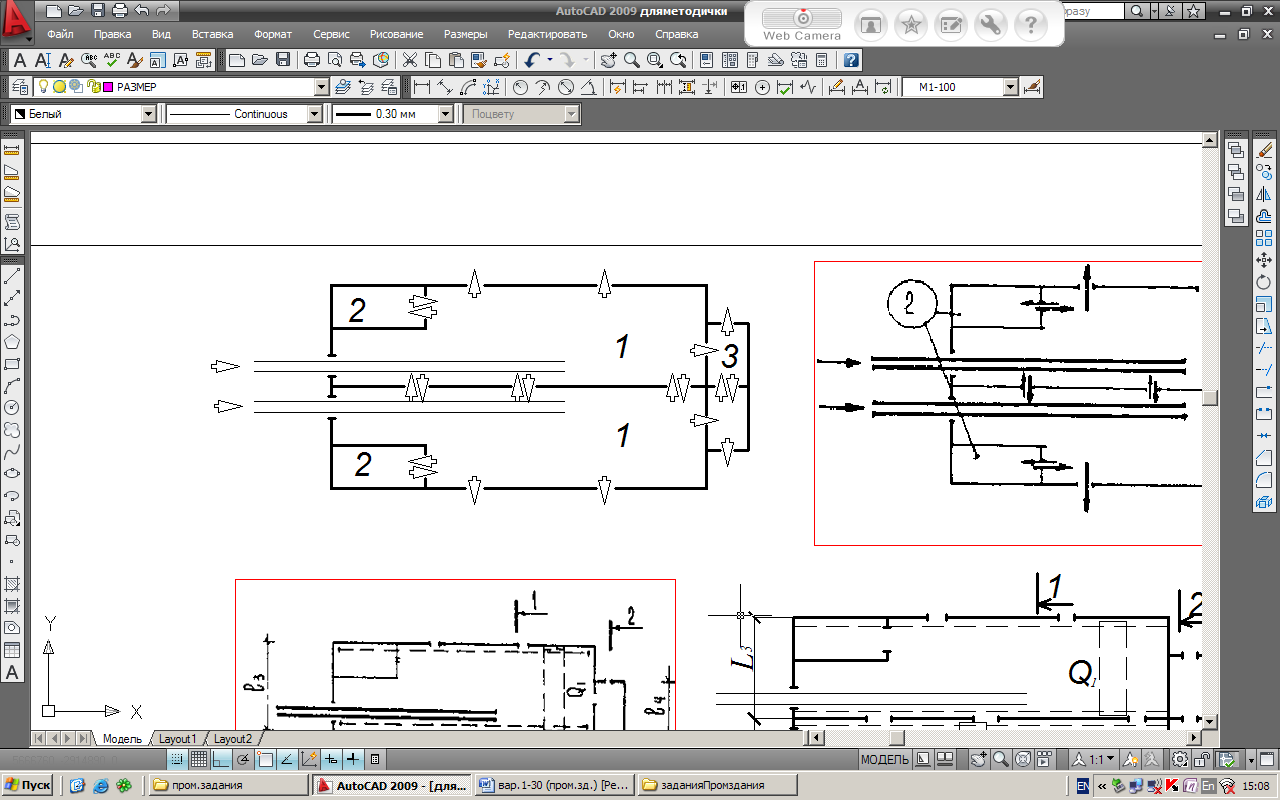Select Angular Dimension tool

coord(589,87)
